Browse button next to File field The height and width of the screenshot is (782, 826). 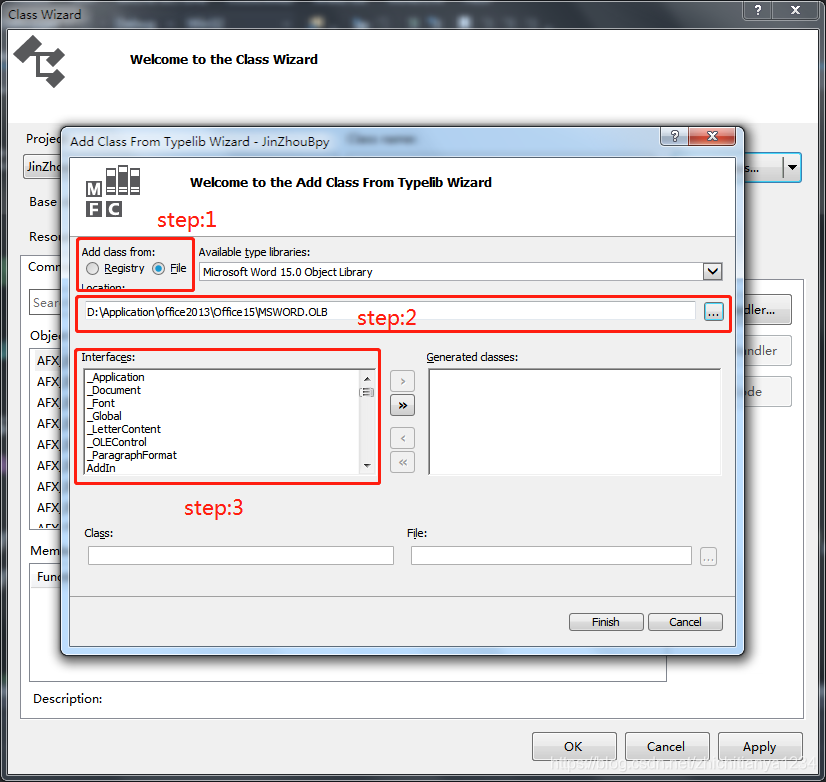[708, 556]
